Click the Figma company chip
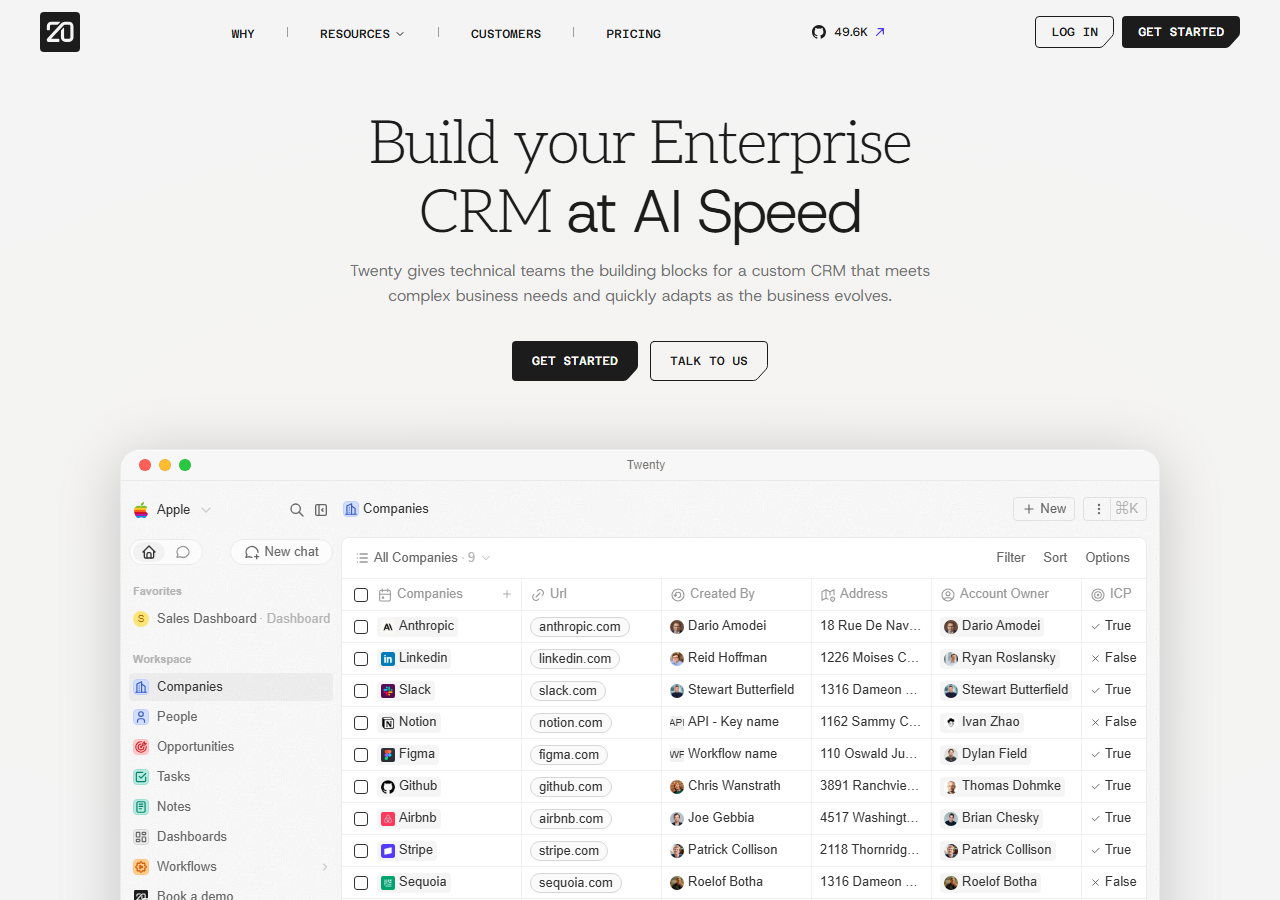 [408, 754]
